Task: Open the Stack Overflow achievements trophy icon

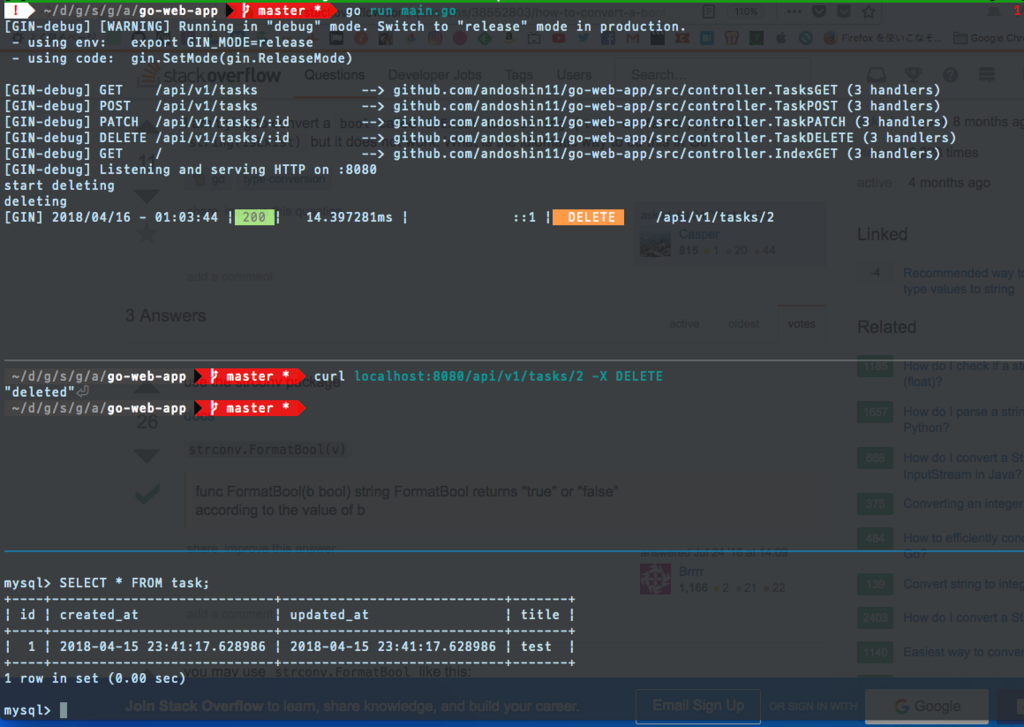Action: [914, 74]
